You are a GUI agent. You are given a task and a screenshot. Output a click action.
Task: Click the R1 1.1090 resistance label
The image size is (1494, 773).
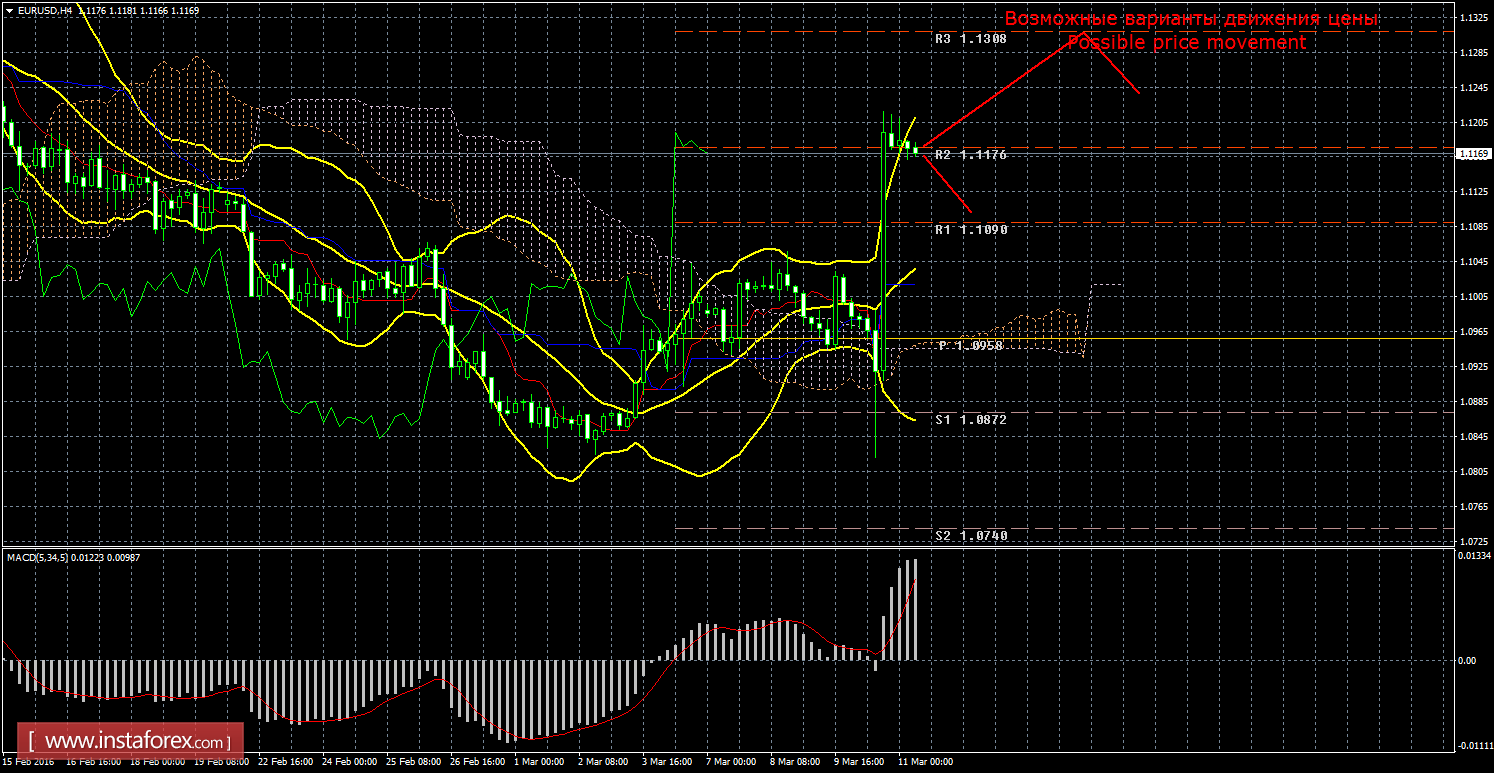click(970, 229)
